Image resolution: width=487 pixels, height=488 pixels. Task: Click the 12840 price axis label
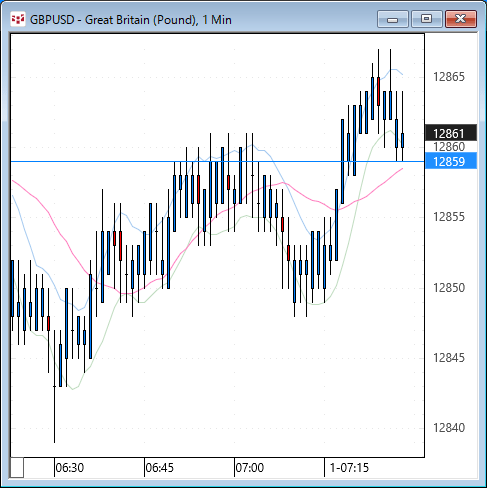pos(449,428)
